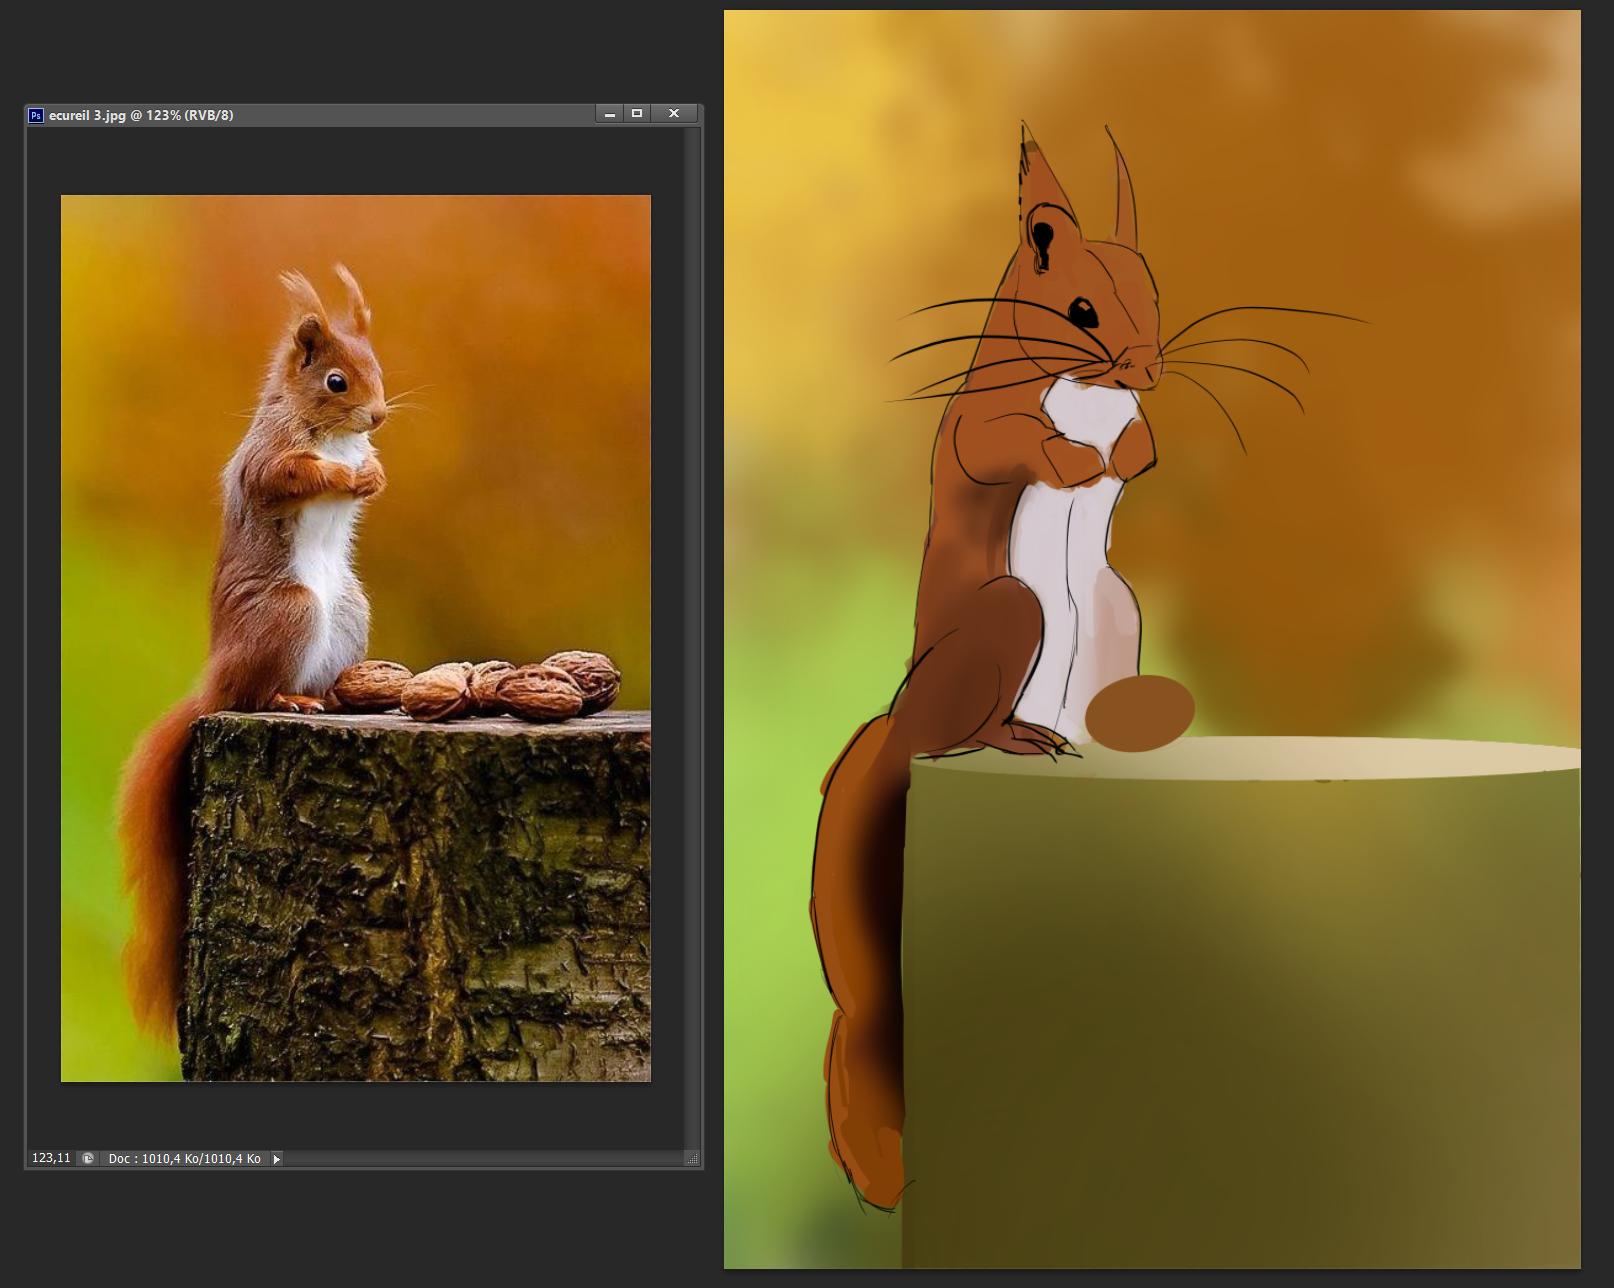Click the painted squirrel's black eye
The height and width of the screenshot is (1288, 1614).
pyautogui.click(x=1083, y=313)
